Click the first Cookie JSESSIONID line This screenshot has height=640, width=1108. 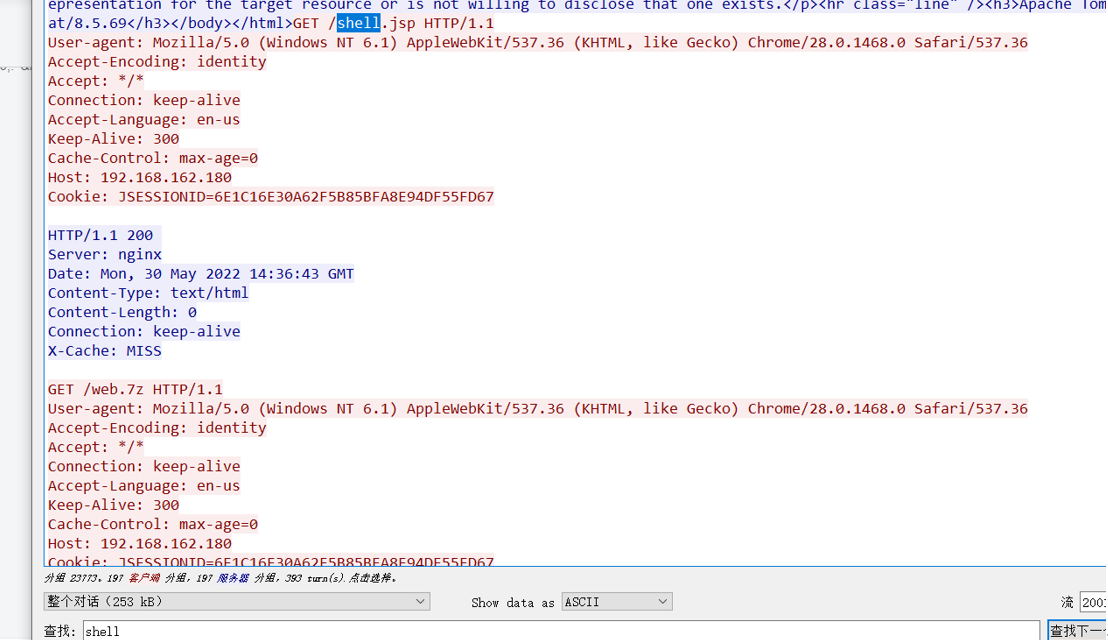tap(271, 196)
